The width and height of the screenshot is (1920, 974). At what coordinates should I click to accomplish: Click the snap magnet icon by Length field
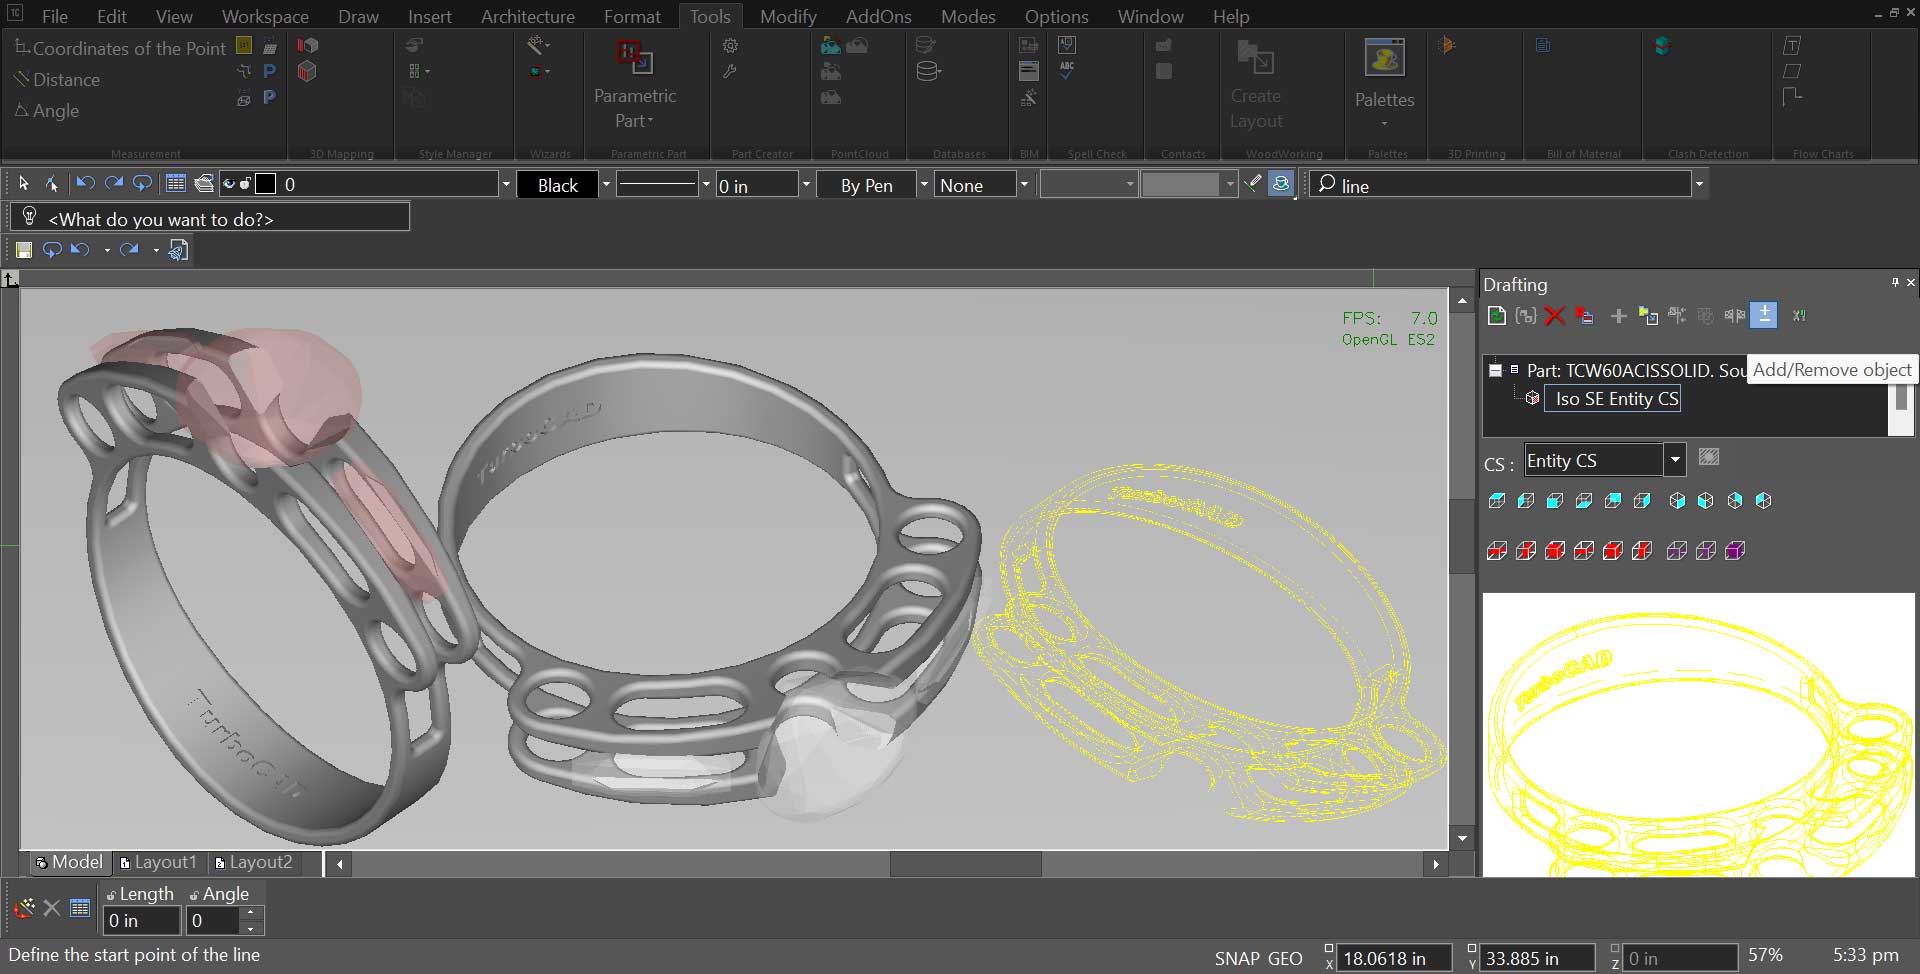click(24, 908)
